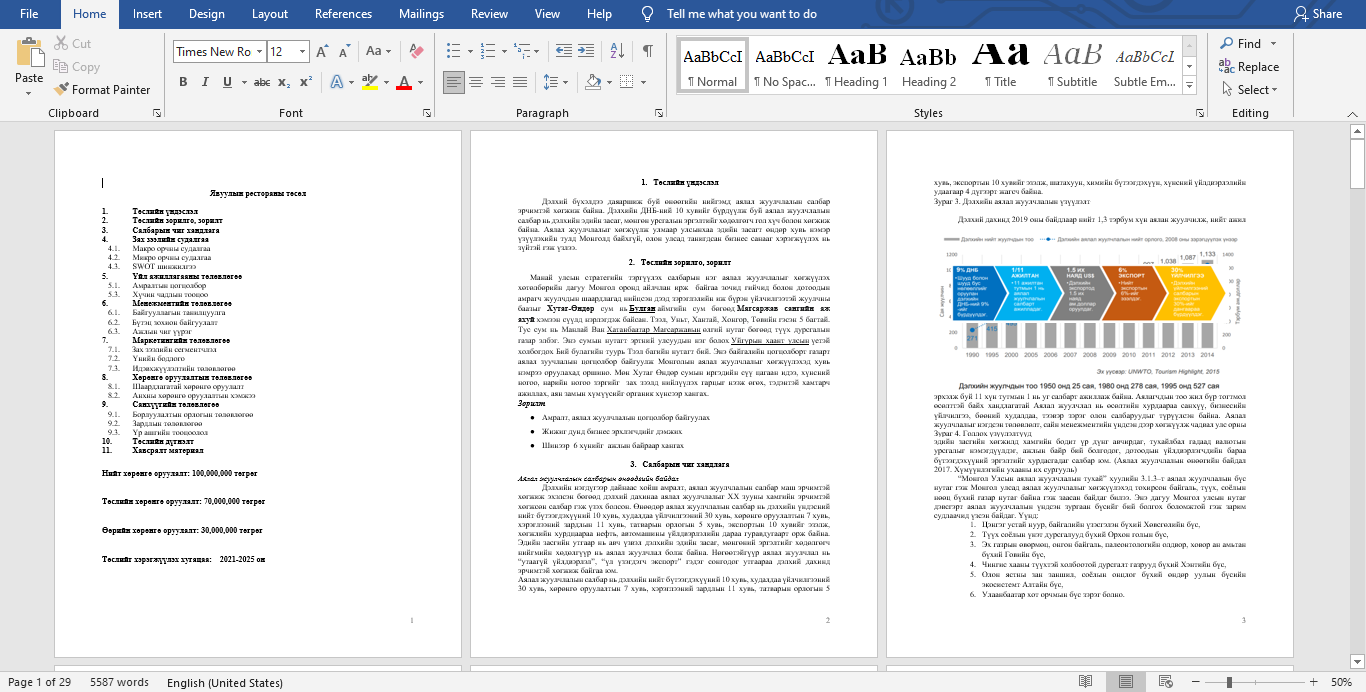The height and width of the screenshot is (692, 1366).
Task: Click the Tell me what you want field
Action: (741, 14)
